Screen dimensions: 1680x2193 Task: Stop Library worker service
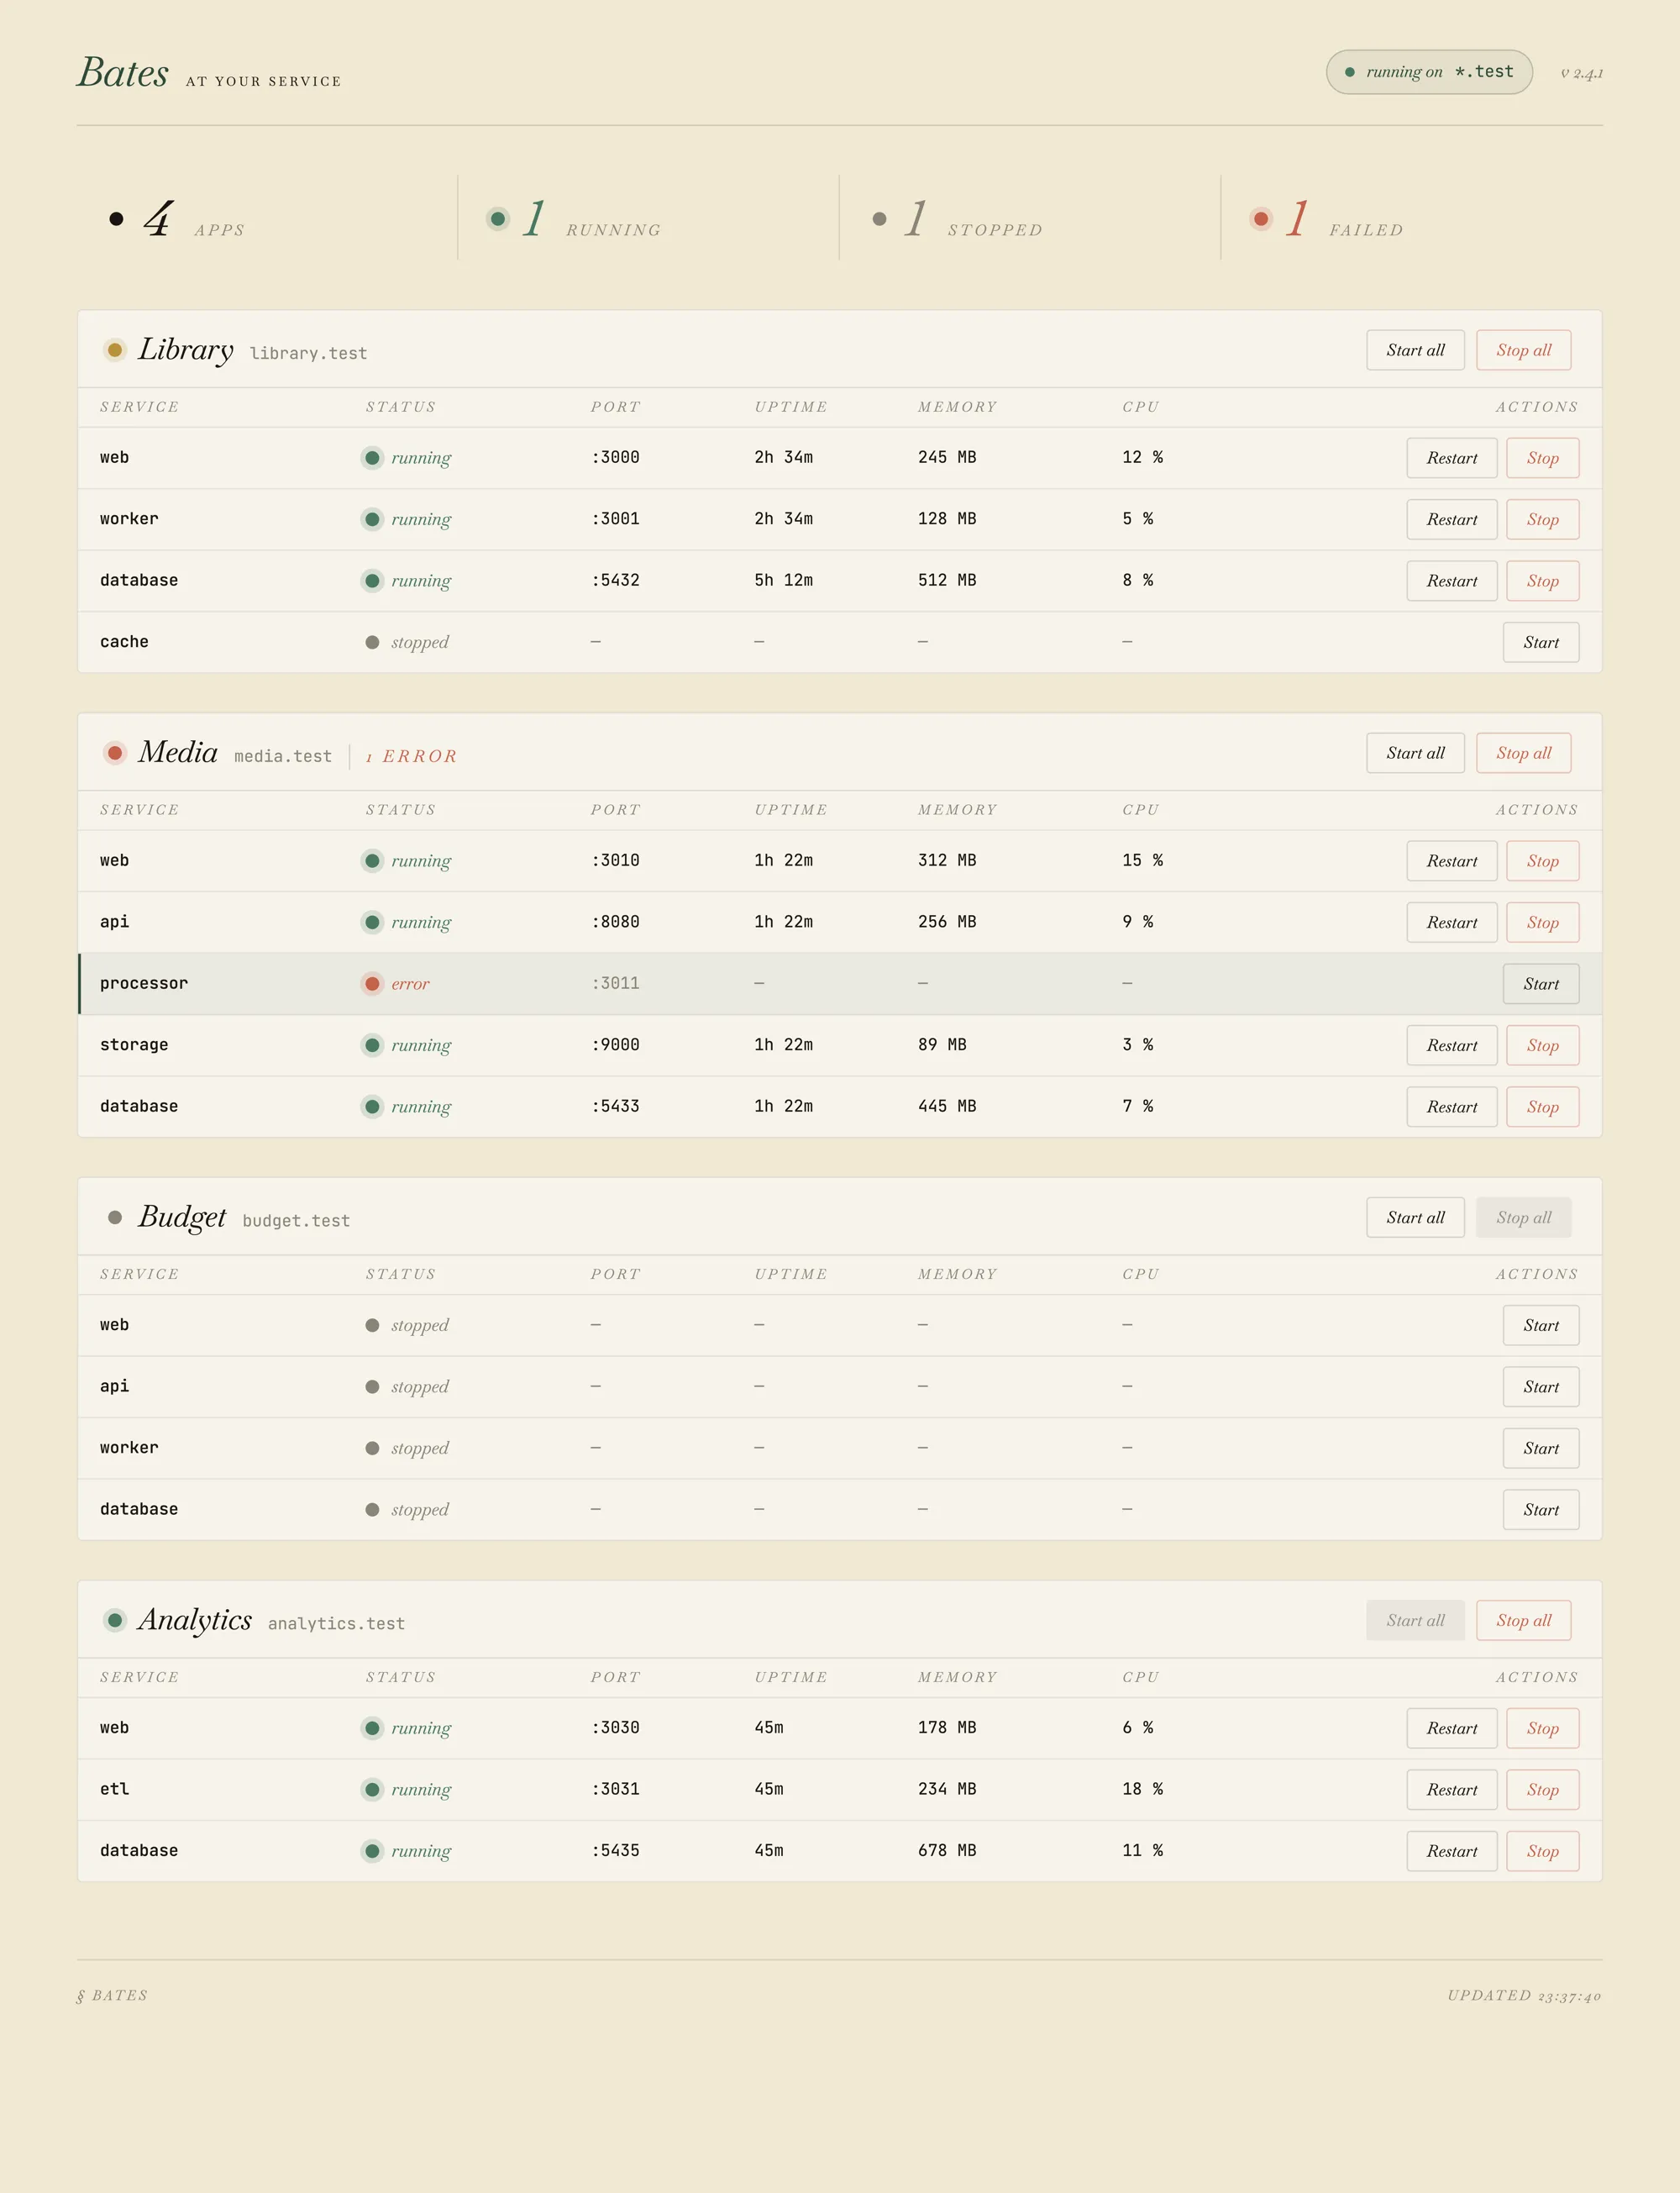click(x=1542, y=519)
